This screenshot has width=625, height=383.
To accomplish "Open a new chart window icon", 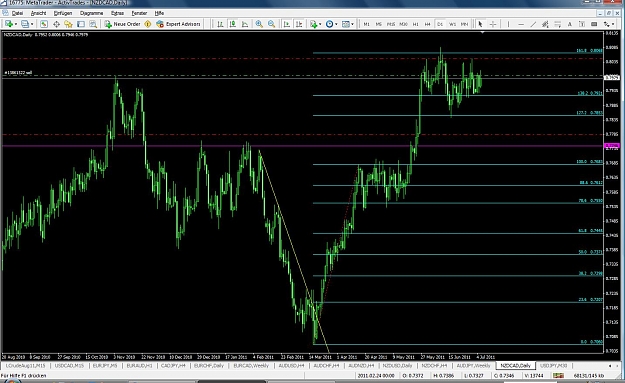I will [8, 24].
